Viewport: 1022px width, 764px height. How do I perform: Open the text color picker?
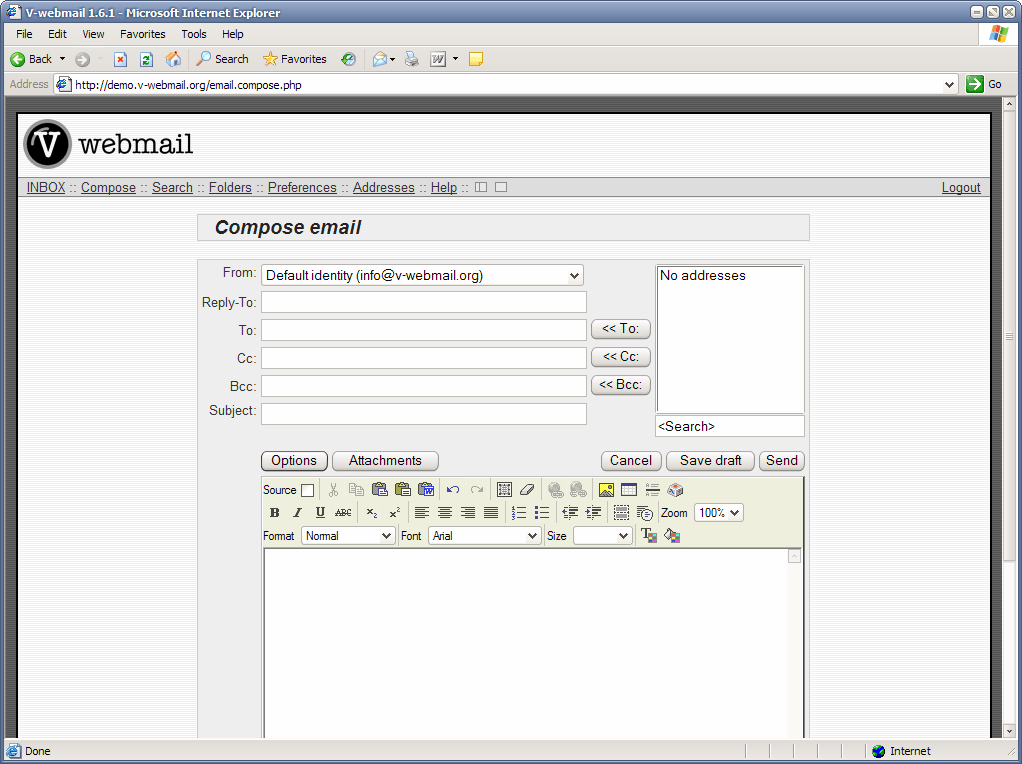coord(649,536)
